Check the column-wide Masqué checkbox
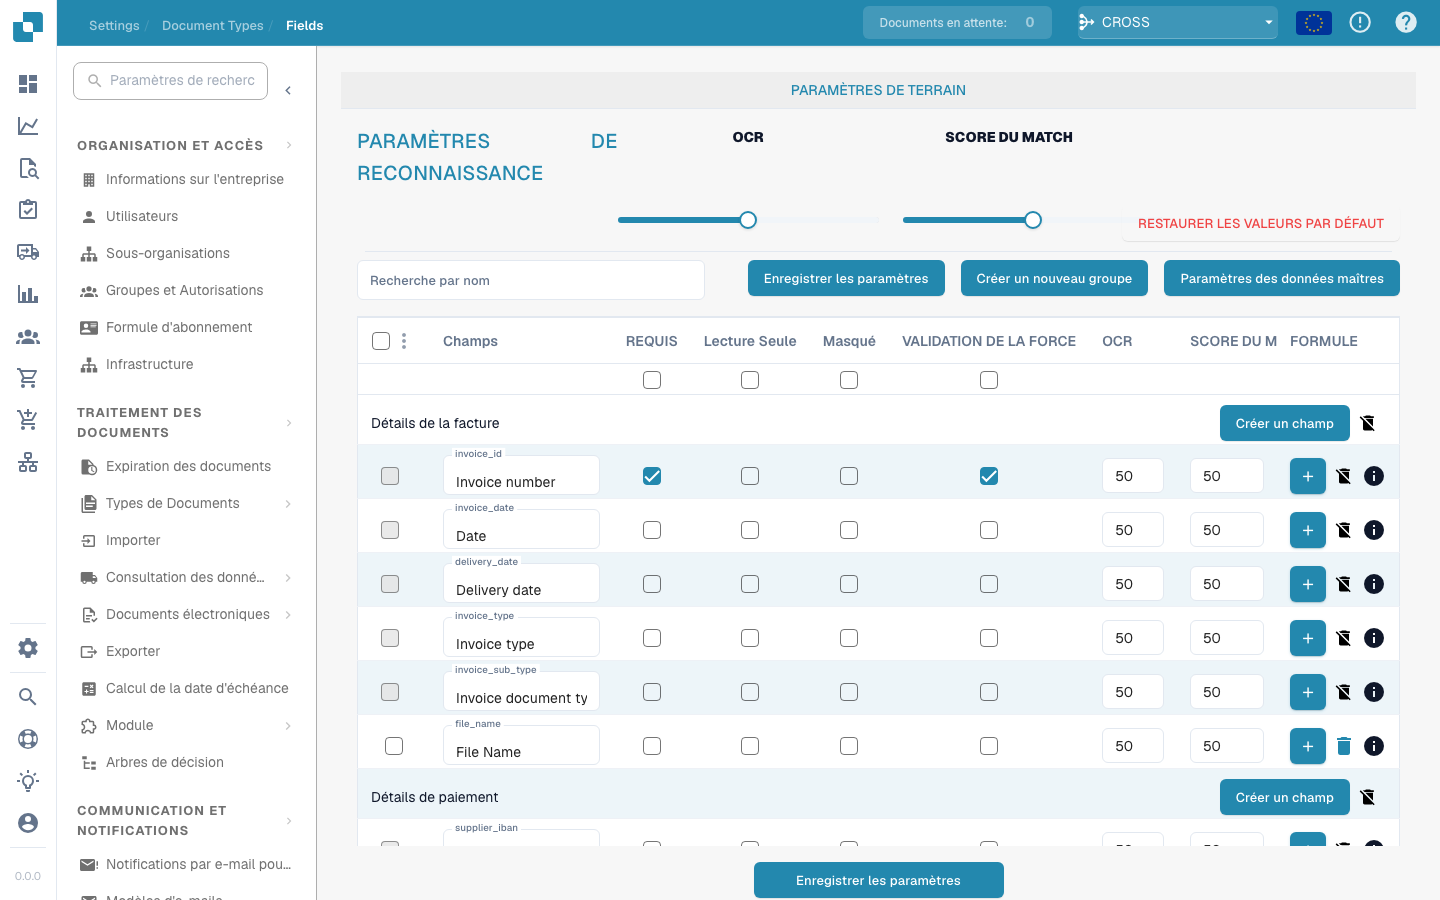 (x=849, y=380)
